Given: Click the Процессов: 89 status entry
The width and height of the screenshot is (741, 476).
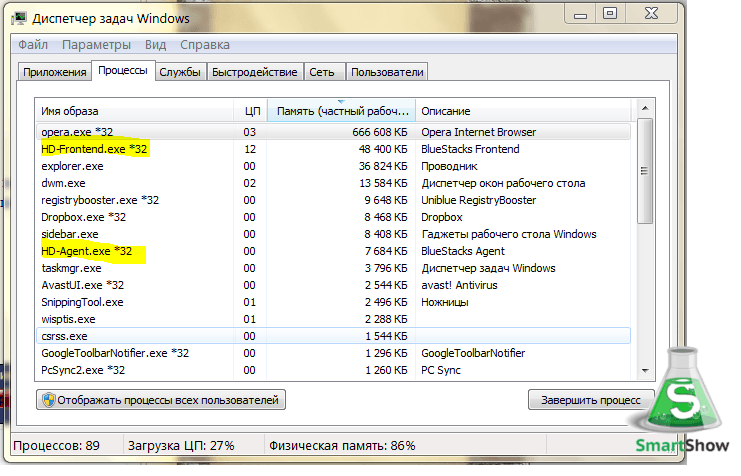Looking at the screenshot, I should [56, 446].
